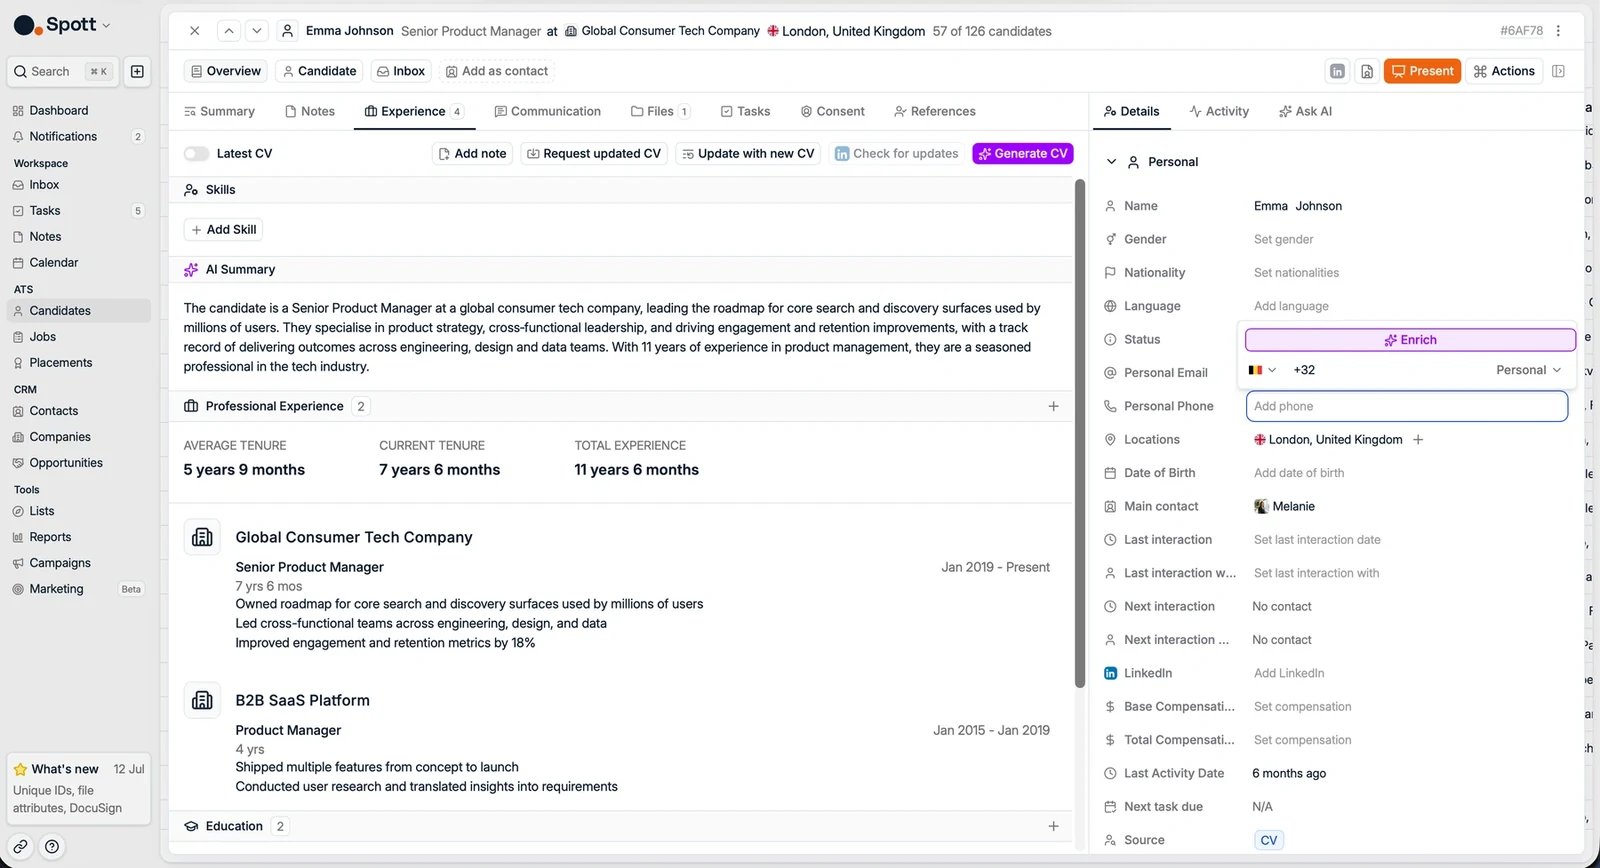Open Campaigns under Tools

(79, 563)
